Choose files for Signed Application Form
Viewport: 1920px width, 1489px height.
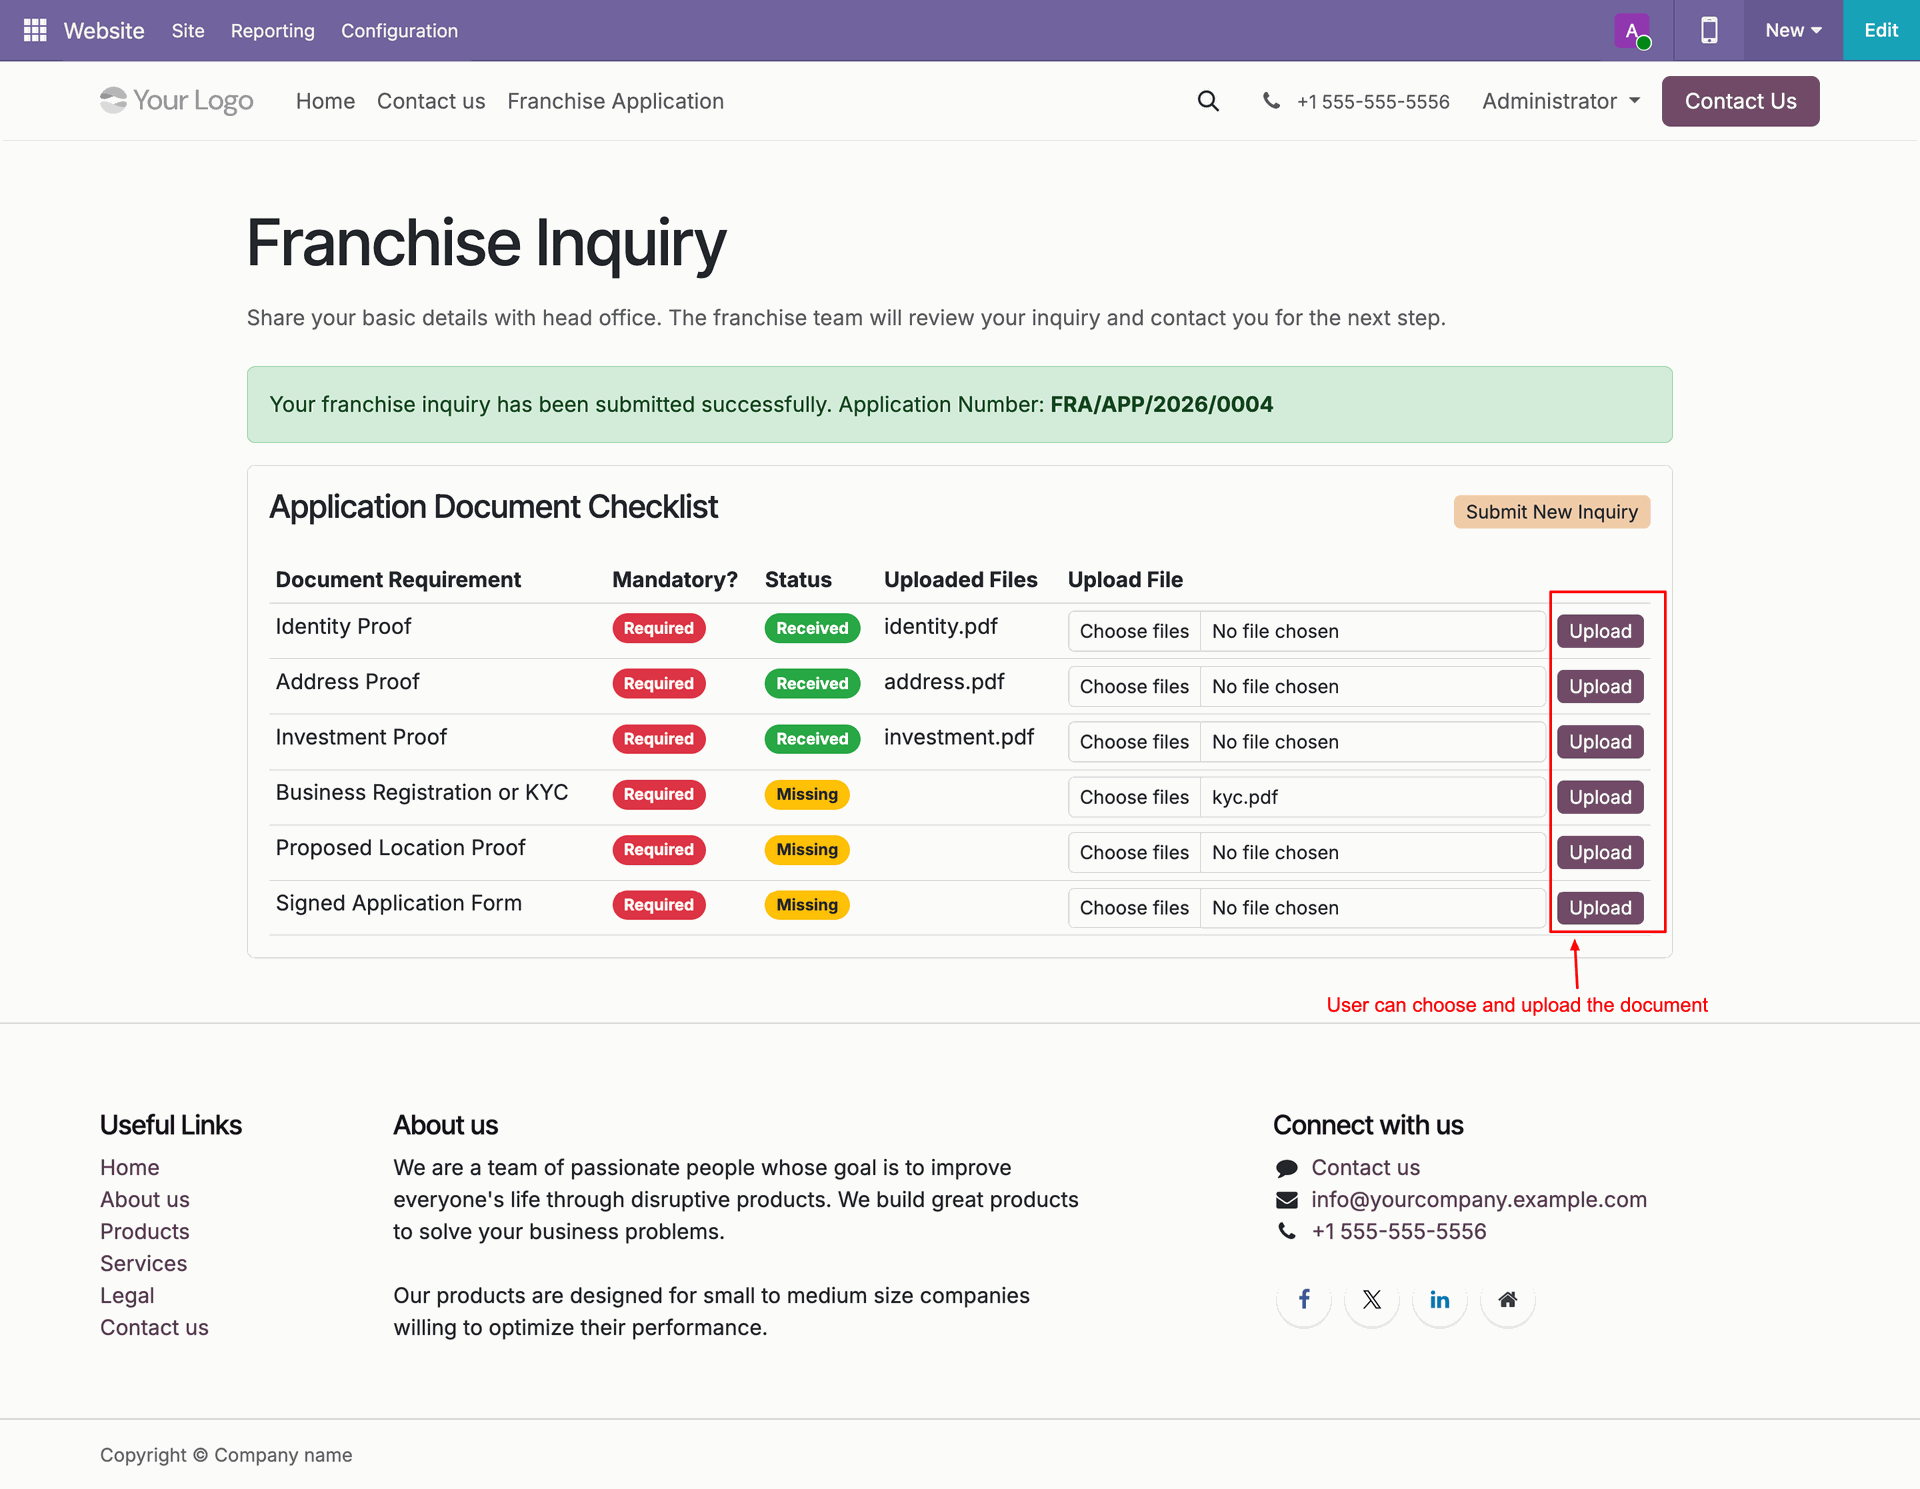1134,908
